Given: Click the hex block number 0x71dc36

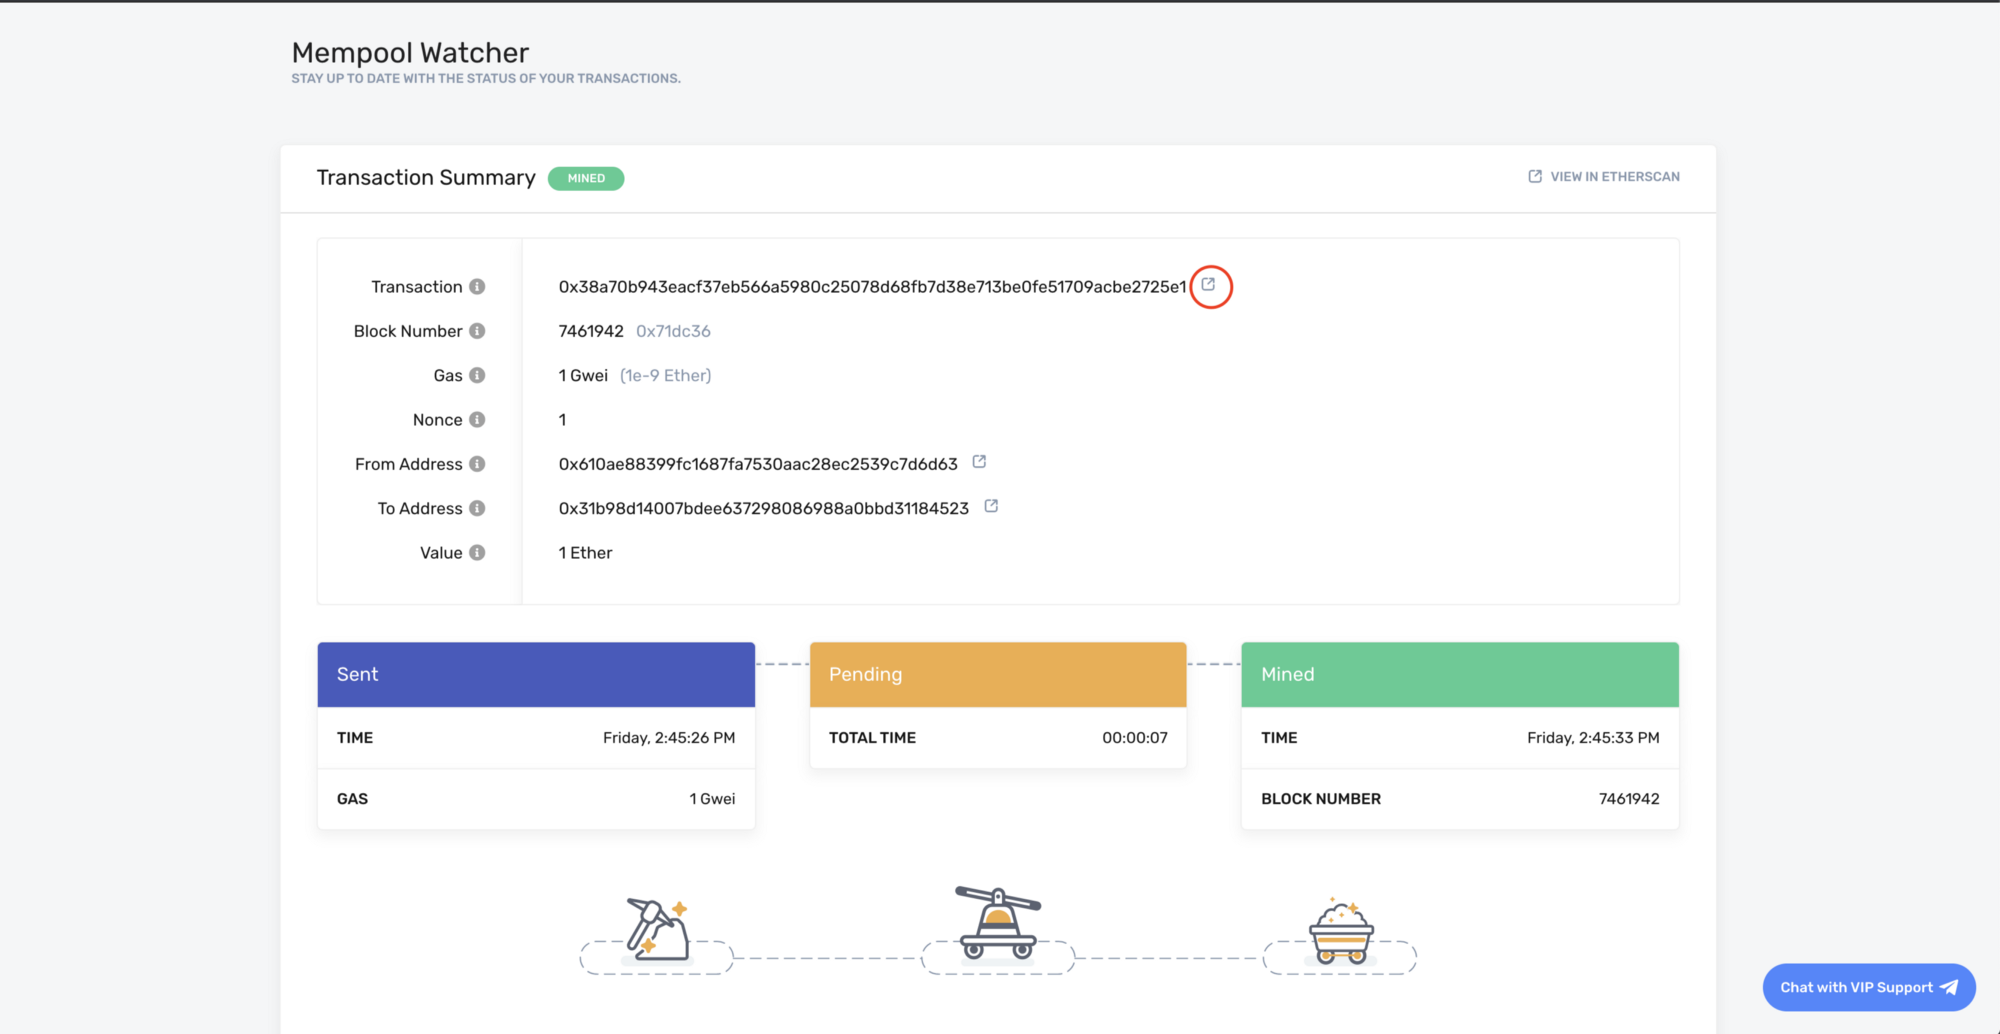Looking at the screenshot, I should [673, 331].
